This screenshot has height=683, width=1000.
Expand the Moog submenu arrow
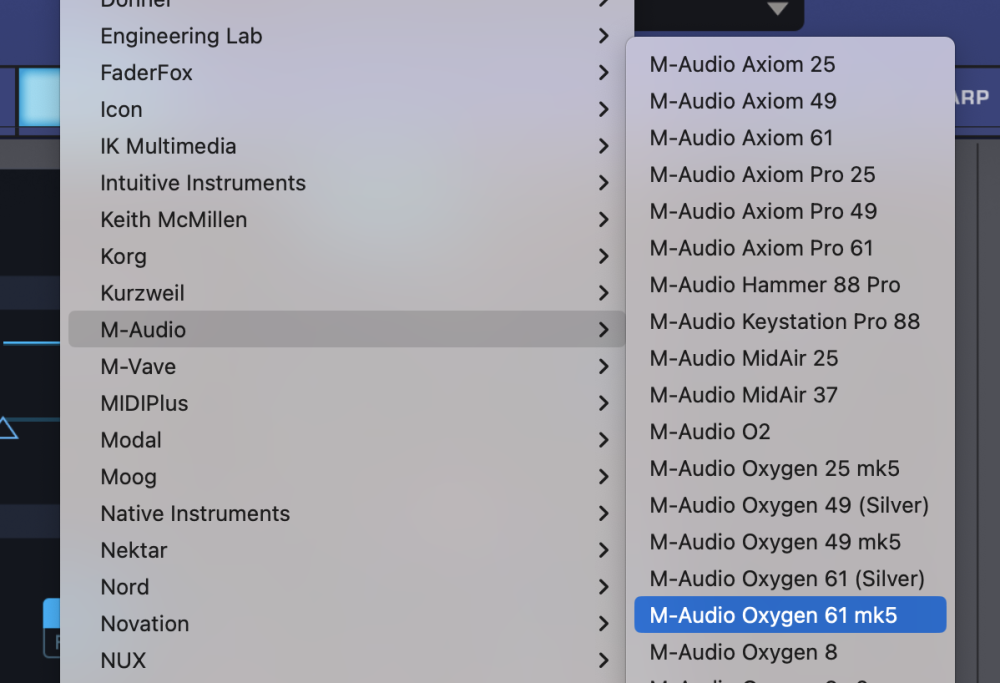[603, 477]
